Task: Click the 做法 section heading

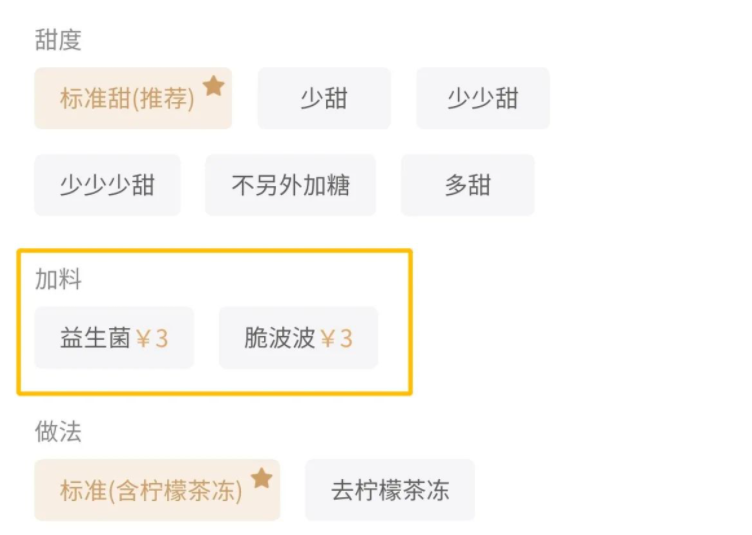Action: pyautogui.click(x=58, y=432)
